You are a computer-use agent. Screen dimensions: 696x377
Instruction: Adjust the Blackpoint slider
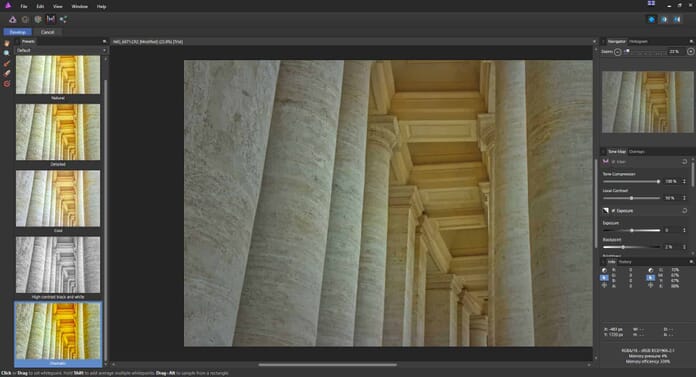click(631, 247)
